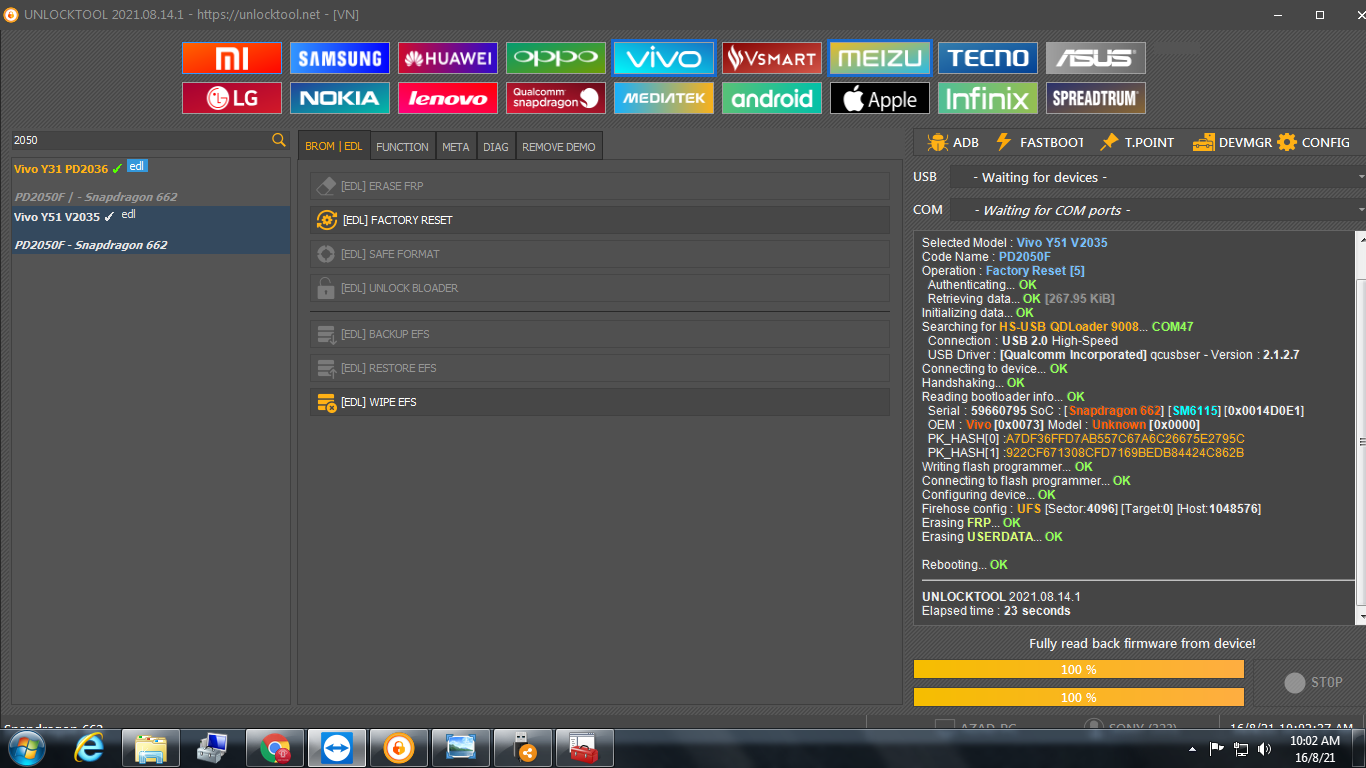This screenshot has height=768, width=1366.
Task: Switch to the BROM | EDL tab
Action: tap(334, 146)
